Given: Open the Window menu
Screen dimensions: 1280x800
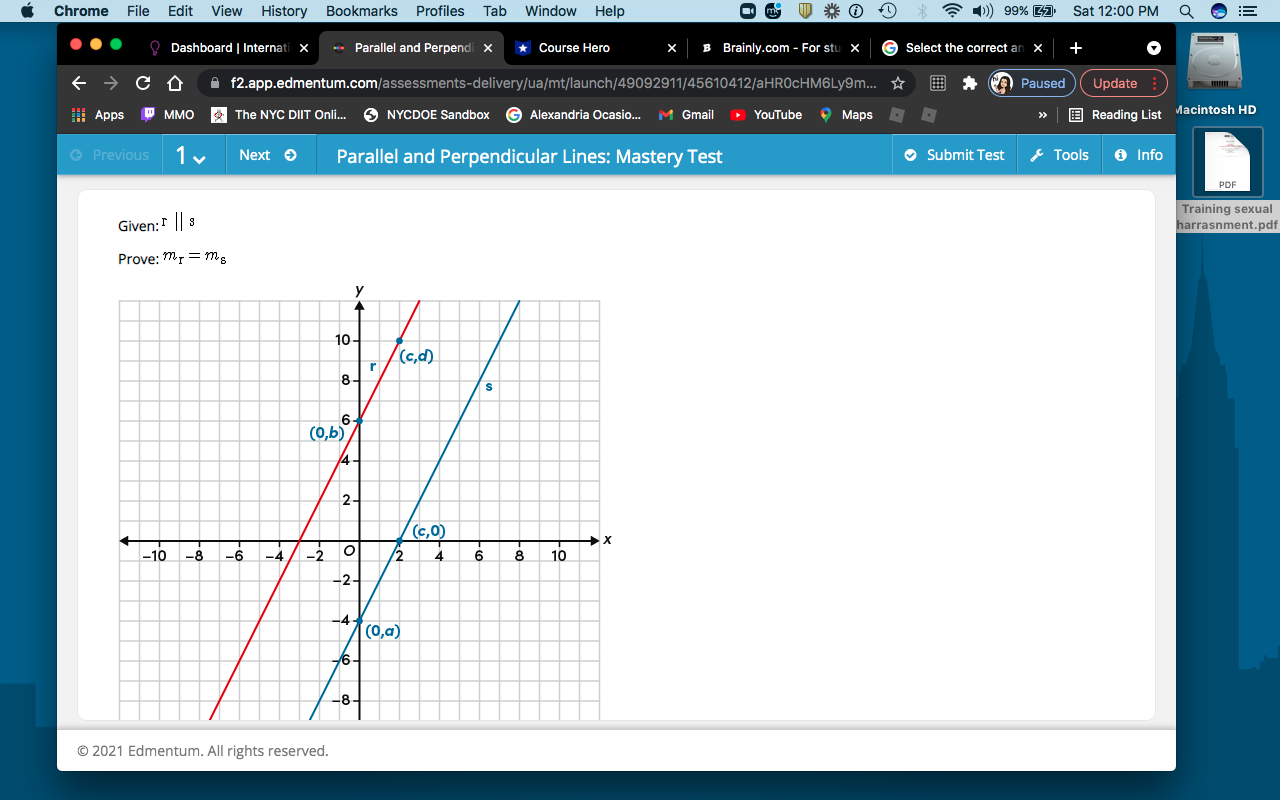Looking at the screenshot, I should [x=551, y=11].
